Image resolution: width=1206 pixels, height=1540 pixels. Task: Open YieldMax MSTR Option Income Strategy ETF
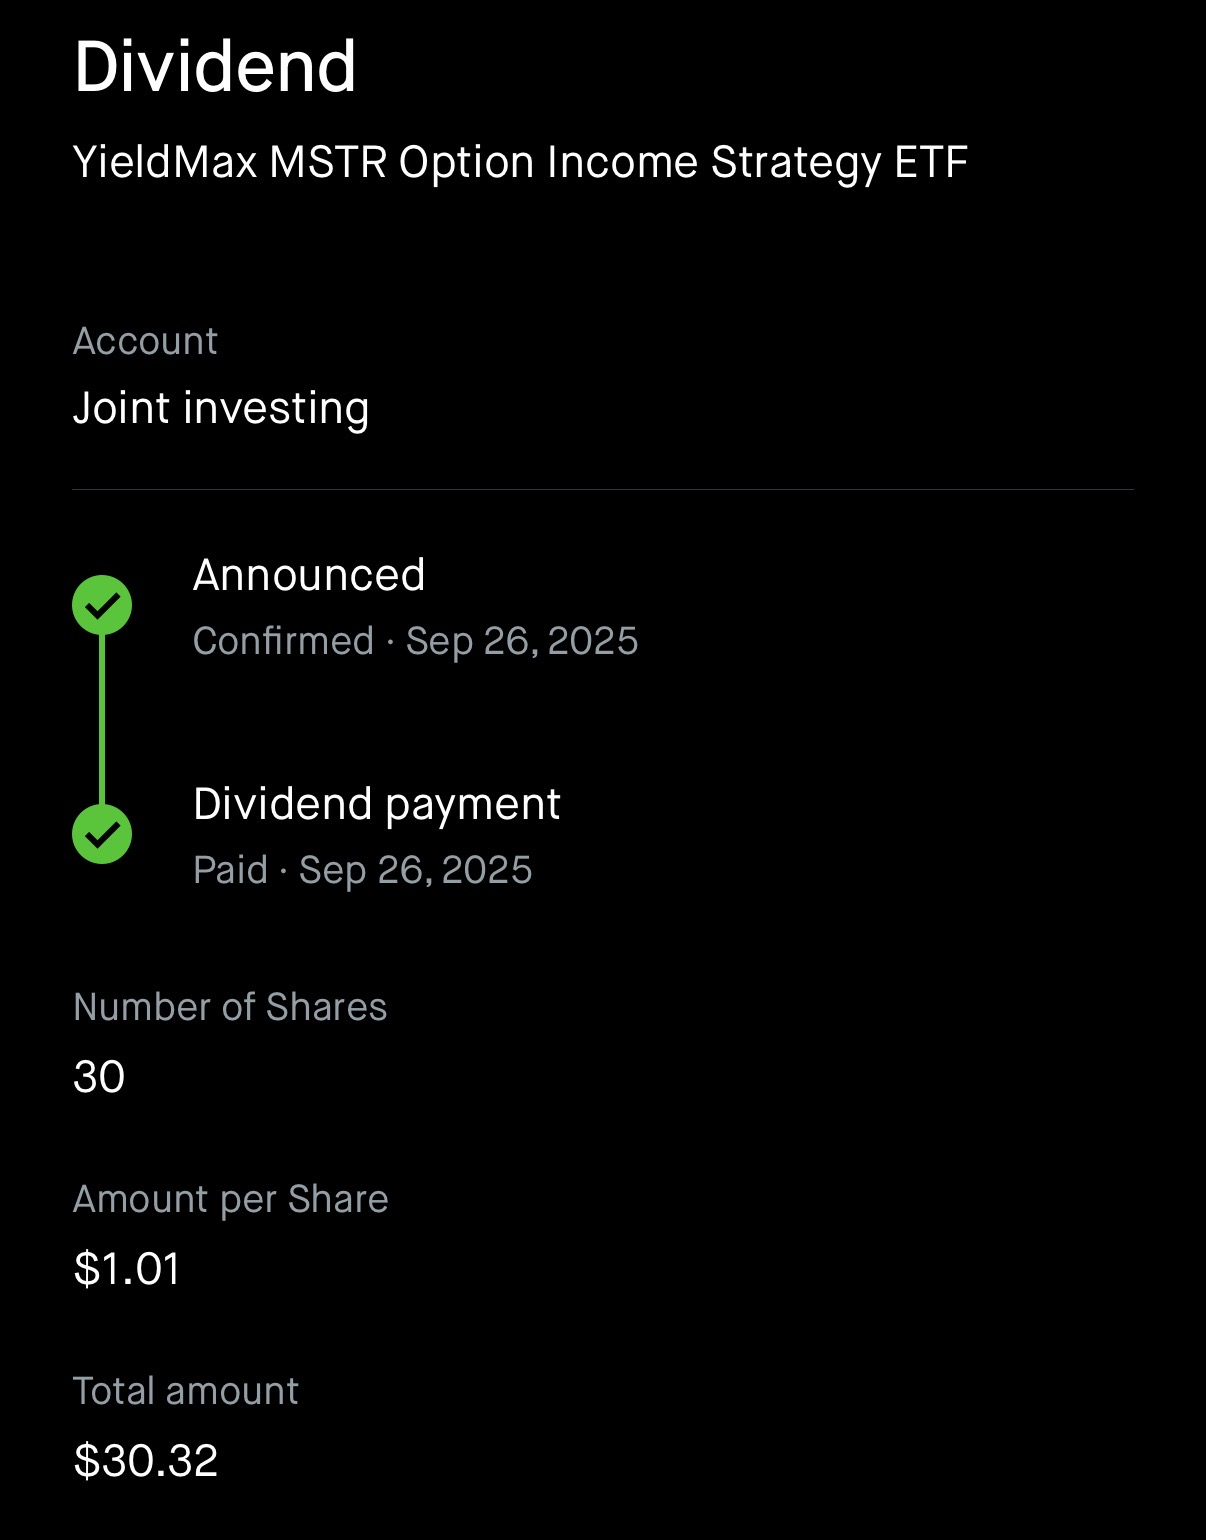(520, 162)
